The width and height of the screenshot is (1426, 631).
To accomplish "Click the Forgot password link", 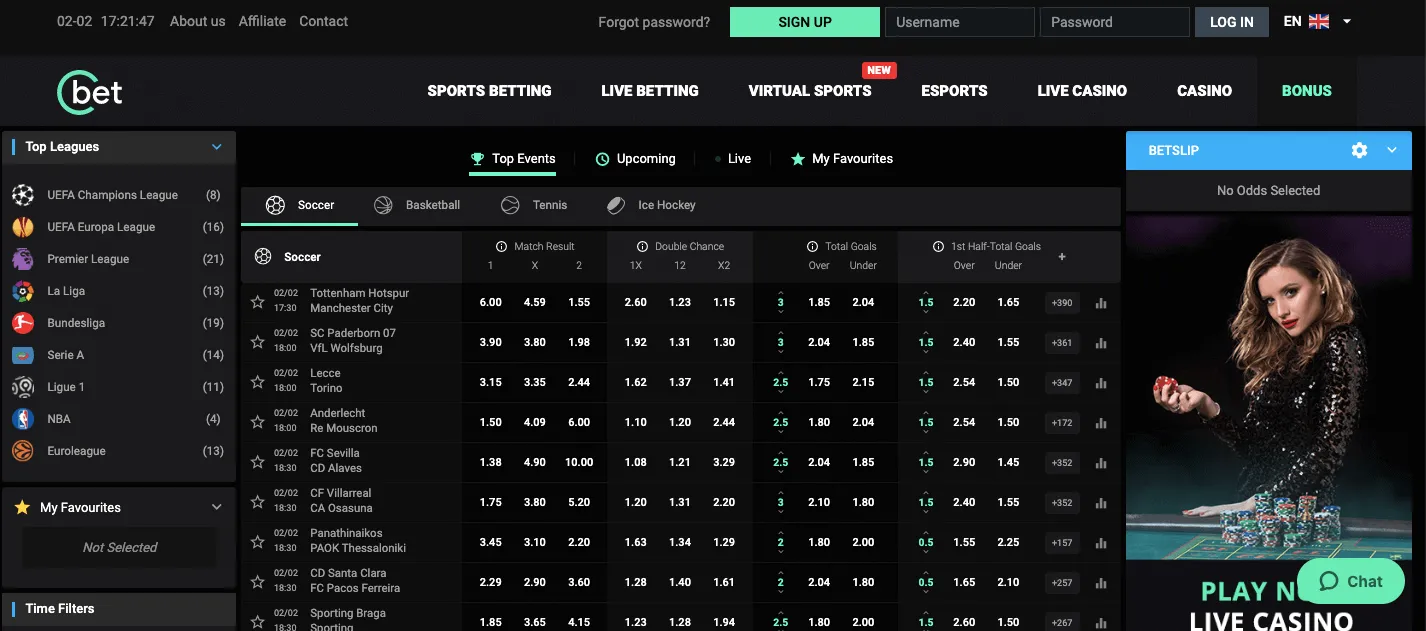I will click(653, 21).
